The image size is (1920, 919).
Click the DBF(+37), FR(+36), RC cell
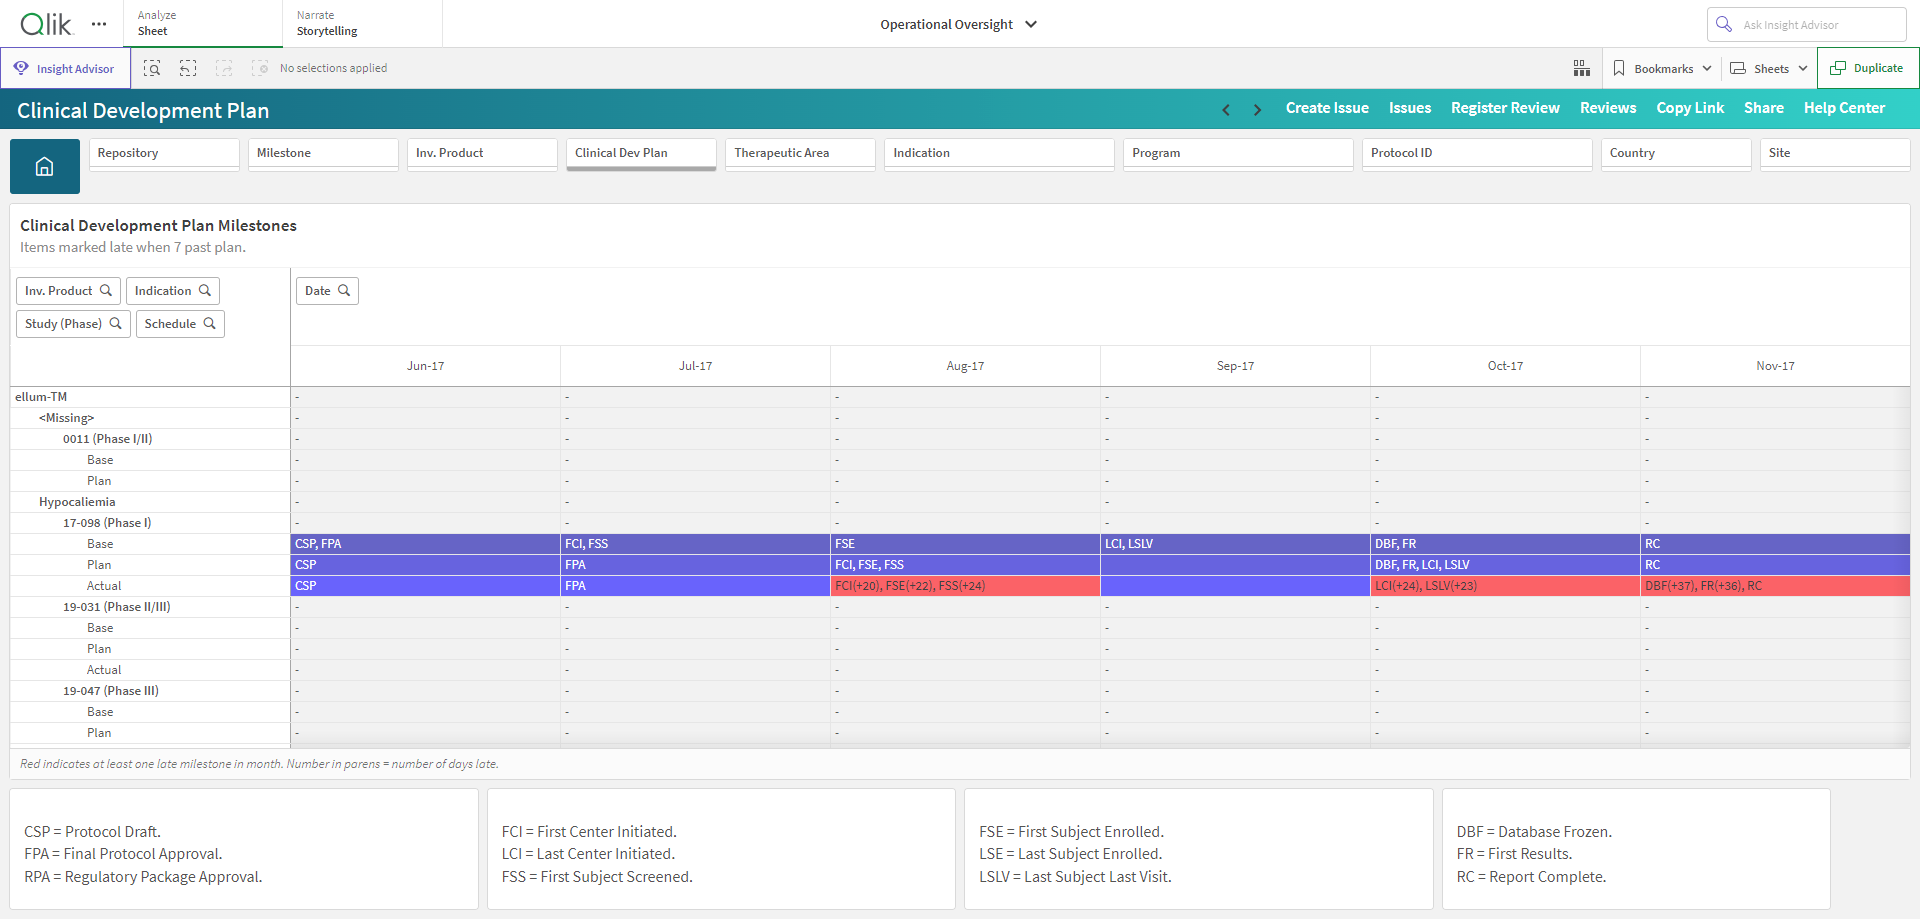[x=1775, y=586]
